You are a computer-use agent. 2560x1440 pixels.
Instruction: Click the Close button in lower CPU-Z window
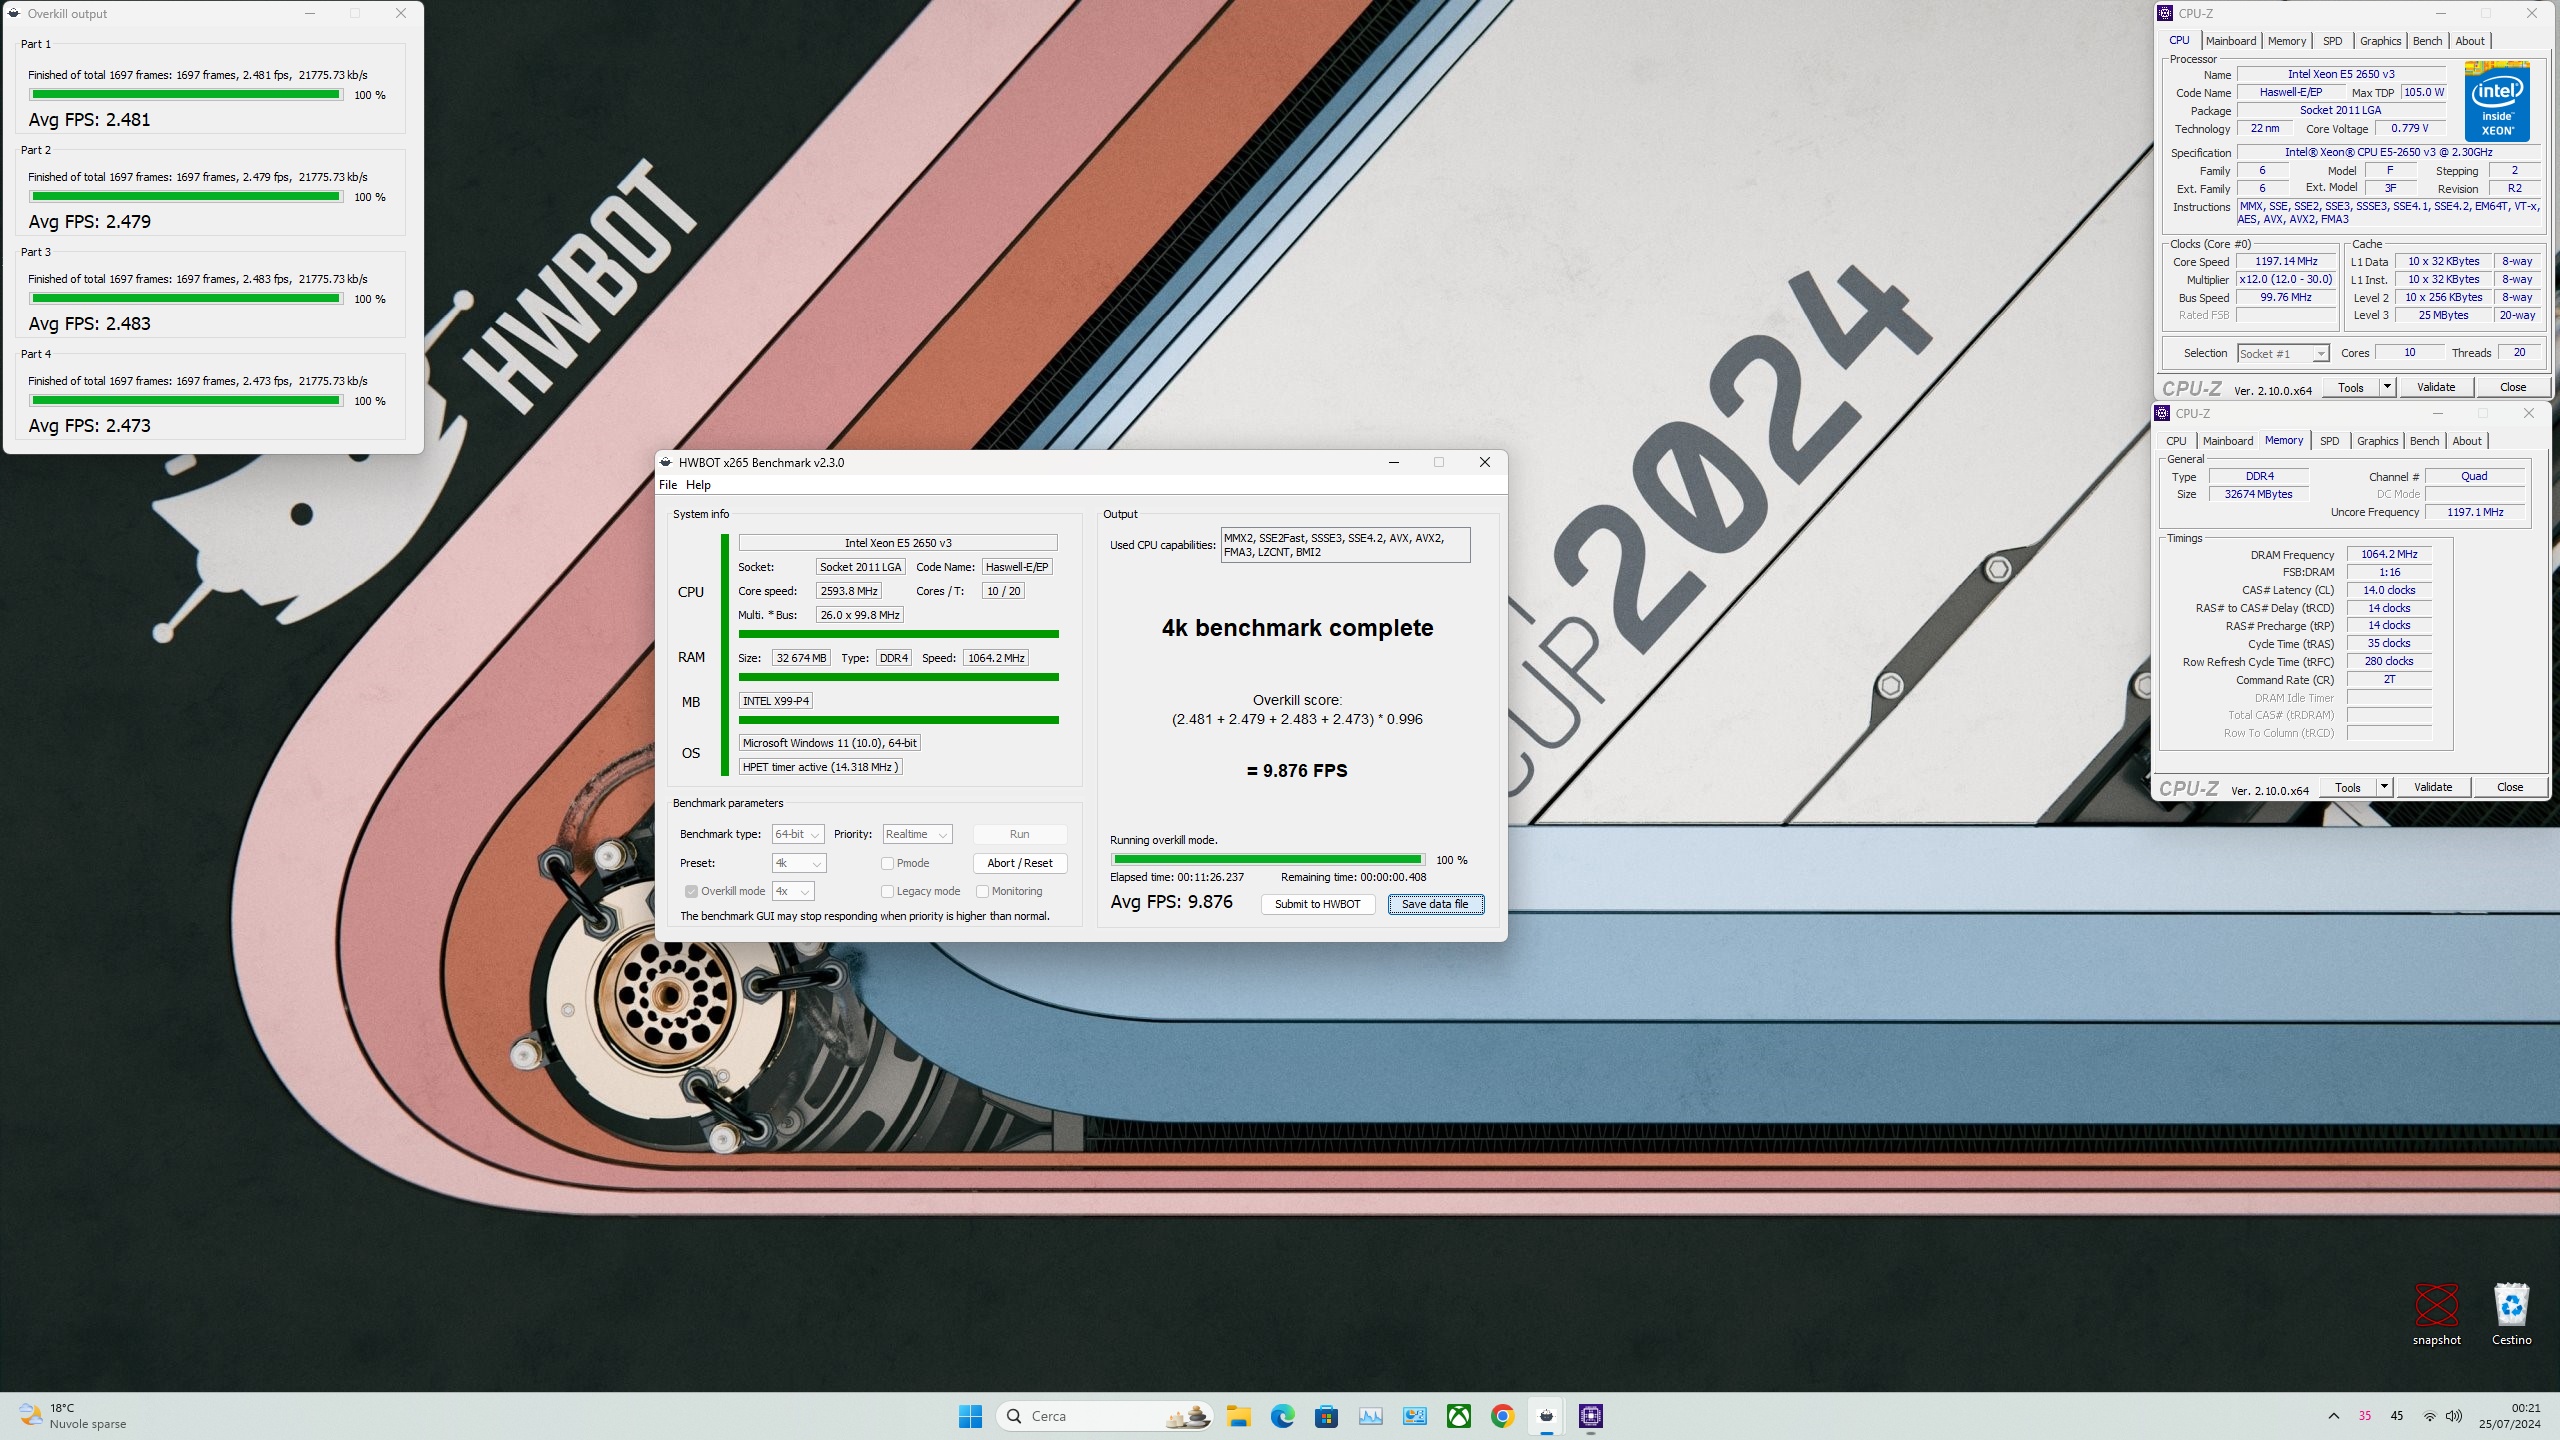click(2510, 787)
